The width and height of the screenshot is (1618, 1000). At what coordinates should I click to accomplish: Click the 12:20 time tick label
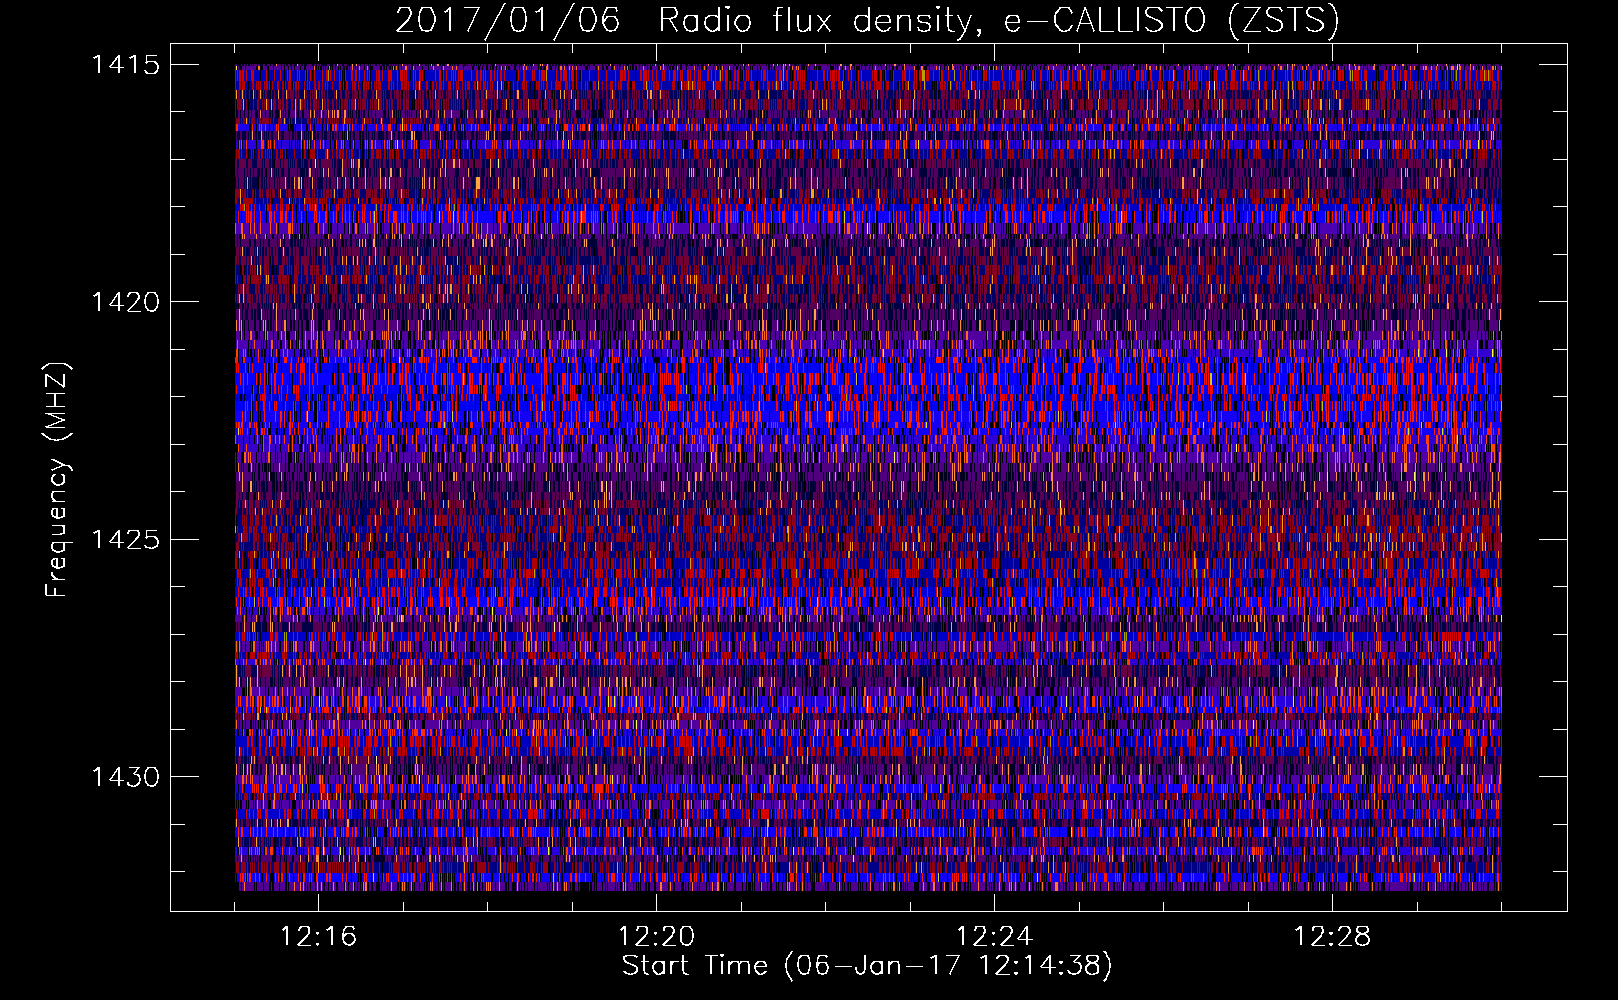point(656,936)
